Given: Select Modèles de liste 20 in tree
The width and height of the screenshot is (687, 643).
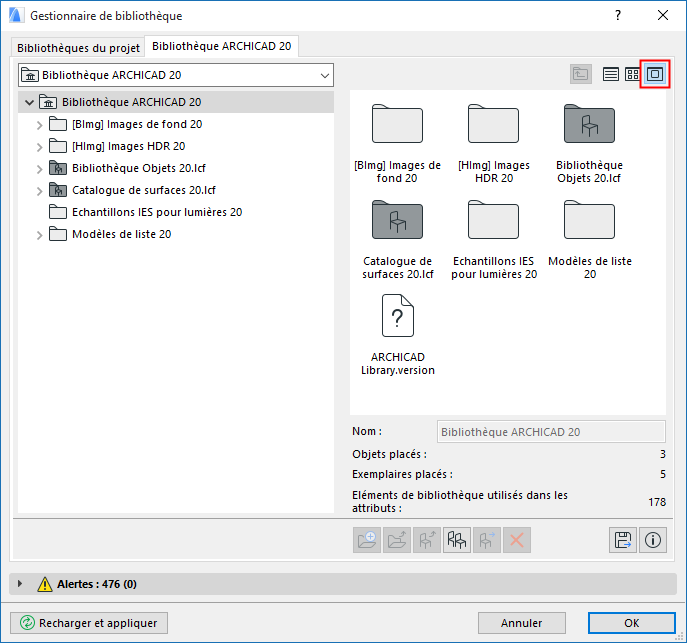Looking at the screenshot, I should (x=121, y=234).
